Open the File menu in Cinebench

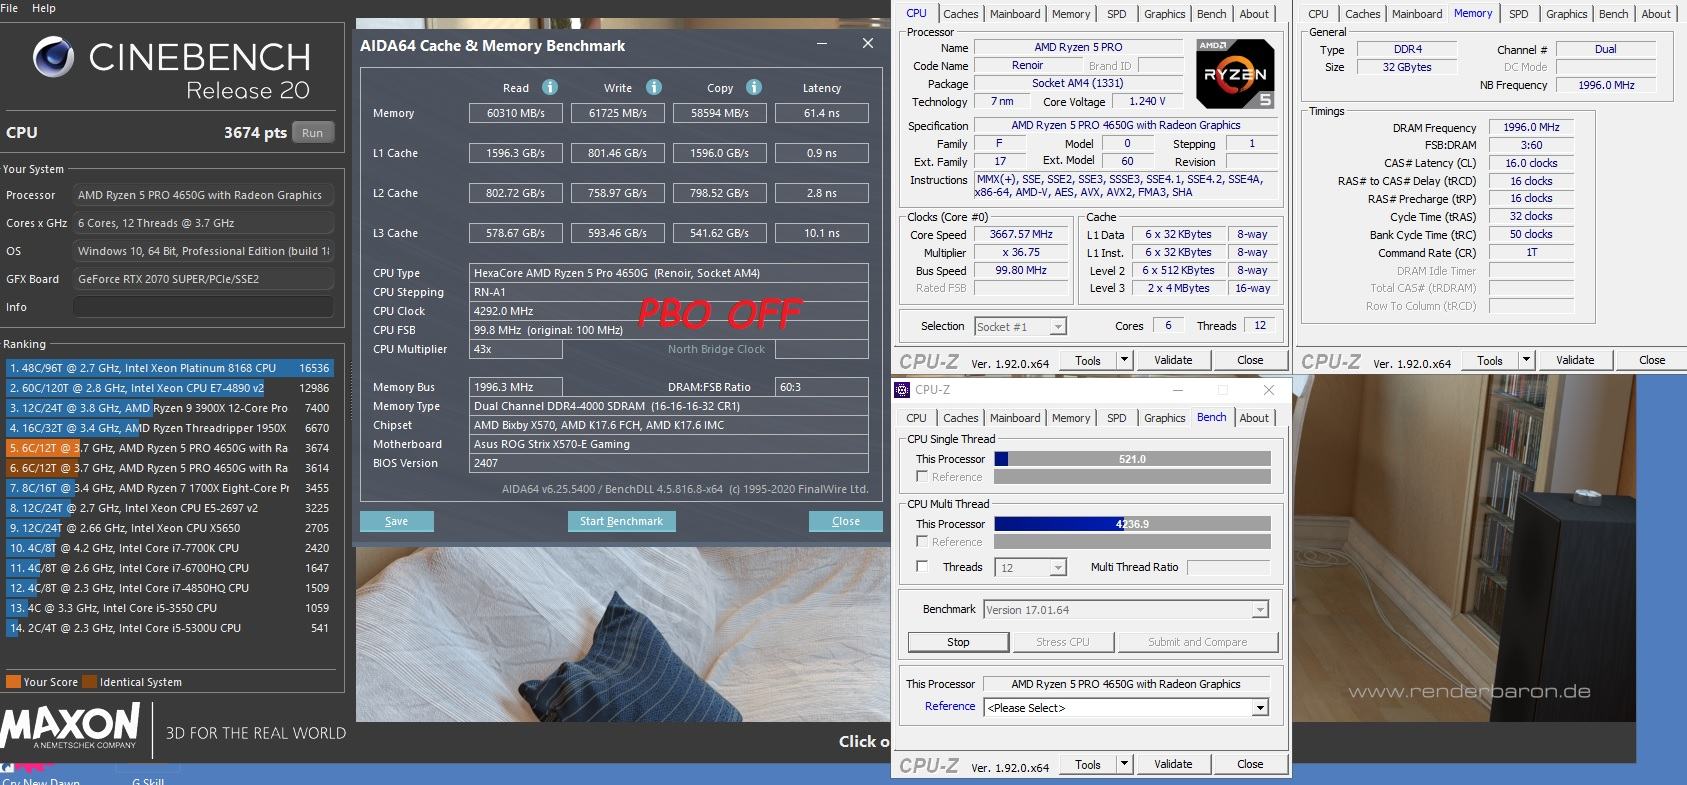(x=9, y=8)
